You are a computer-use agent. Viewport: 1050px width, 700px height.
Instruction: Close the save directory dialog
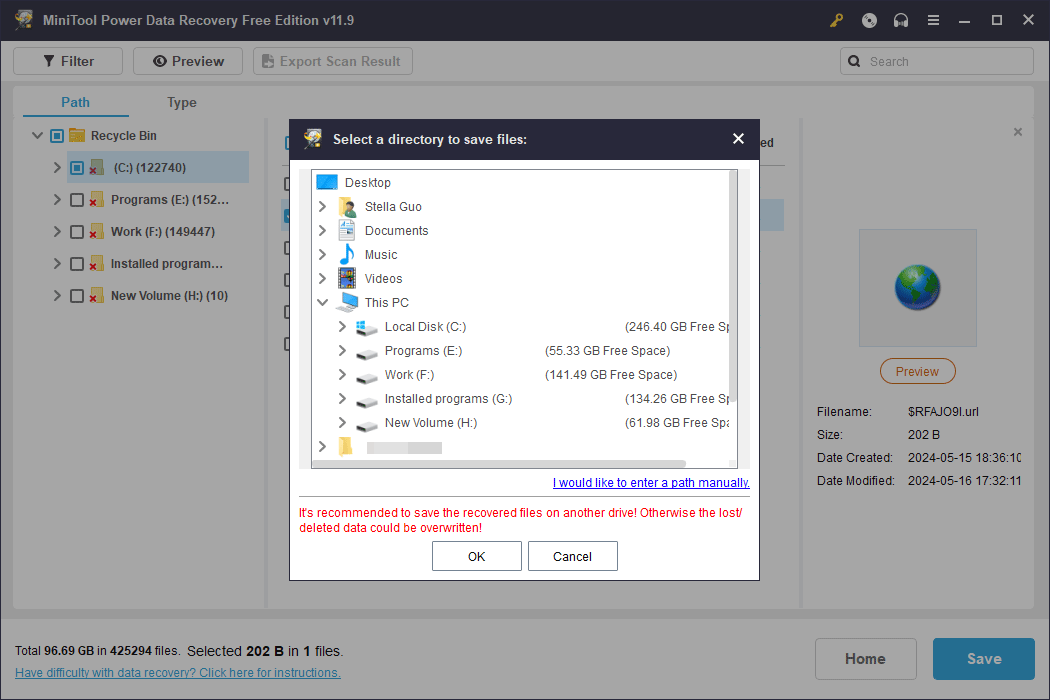(738, 139)
